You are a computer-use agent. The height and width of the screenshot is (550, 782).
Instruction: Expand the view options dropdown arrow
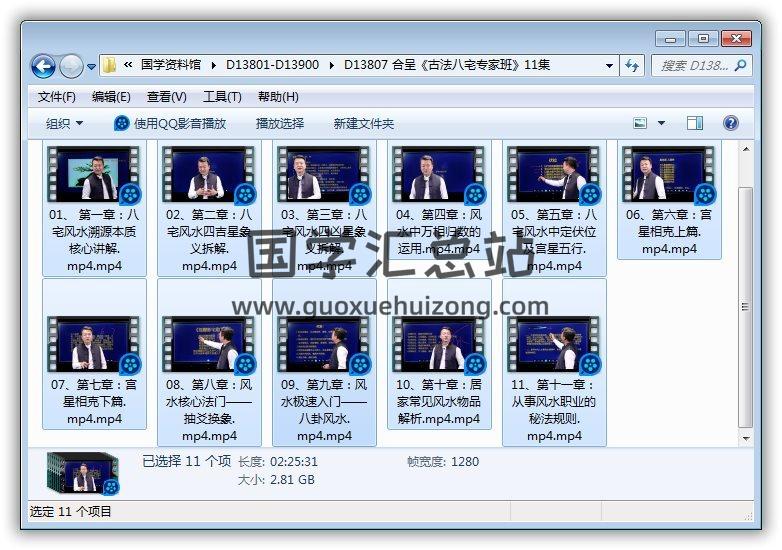tap(661, 123)
